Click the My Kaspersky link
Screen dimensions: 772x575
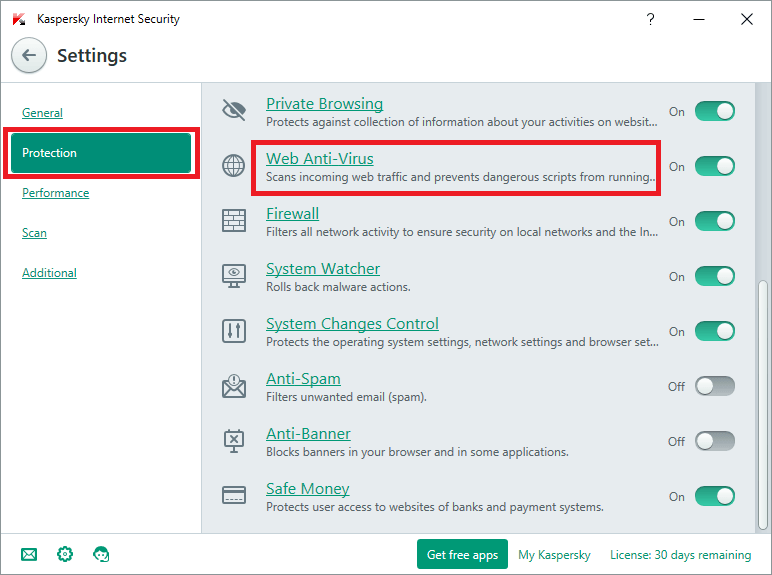coord(554,554)
